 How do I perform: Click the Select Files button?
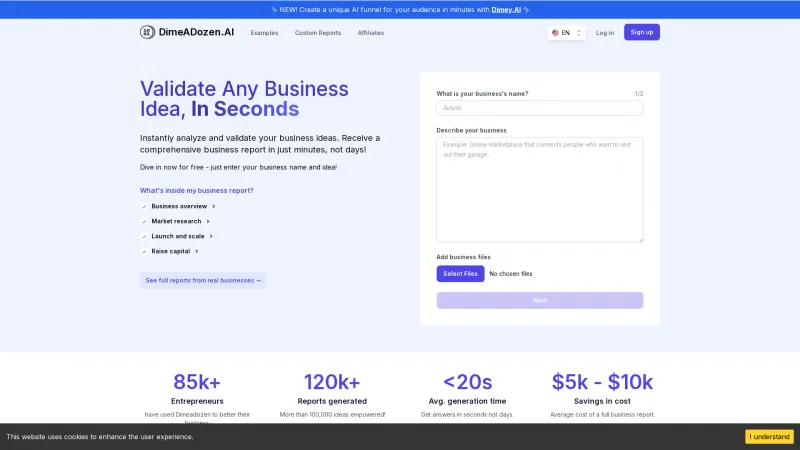click(460, 273)
